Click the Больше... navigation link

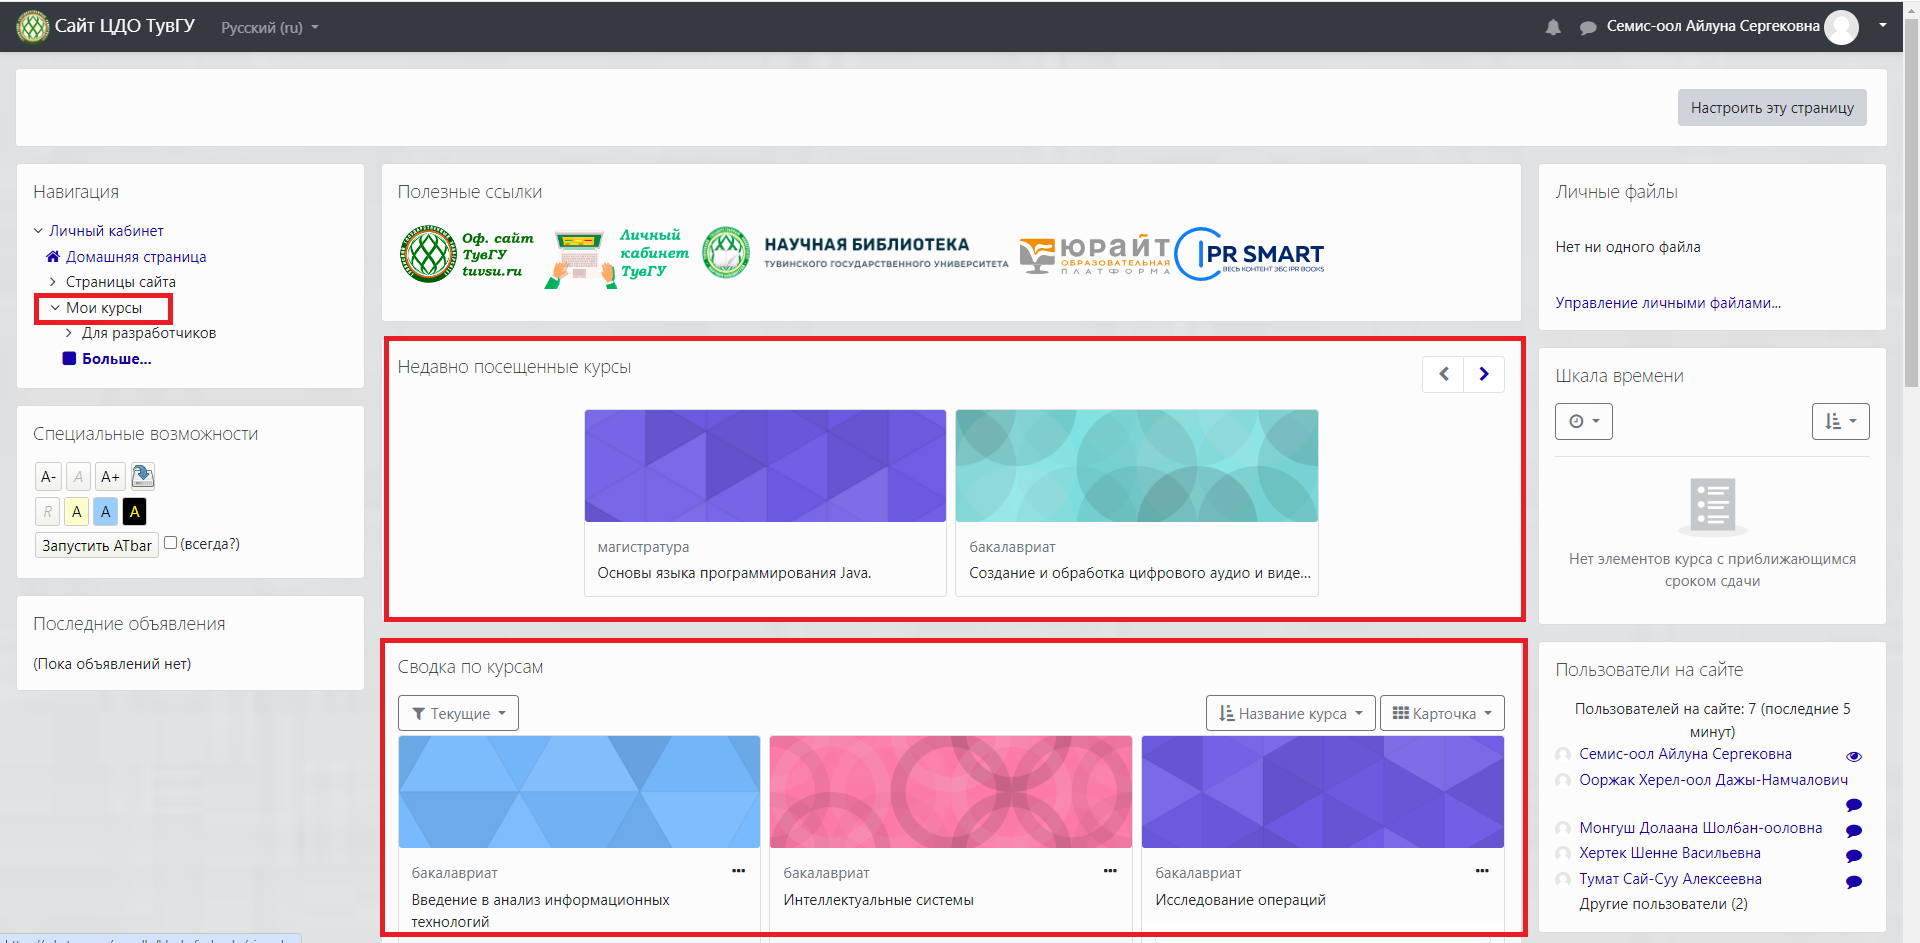pyautogui.click(x=117, y=359)
